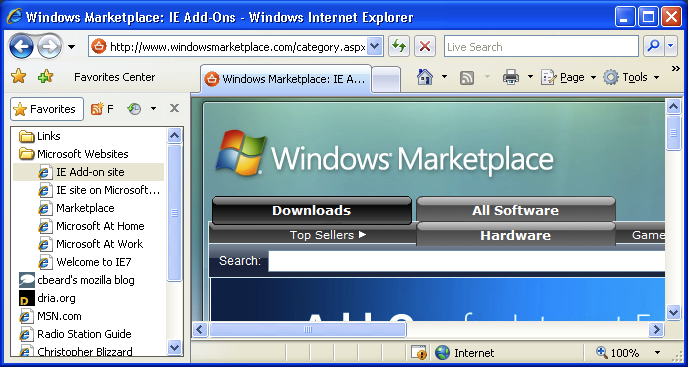The width and height of the screenshot is (689, 368).
Task: Click the favorites list scroll down arrow
Action: (174, 348)
